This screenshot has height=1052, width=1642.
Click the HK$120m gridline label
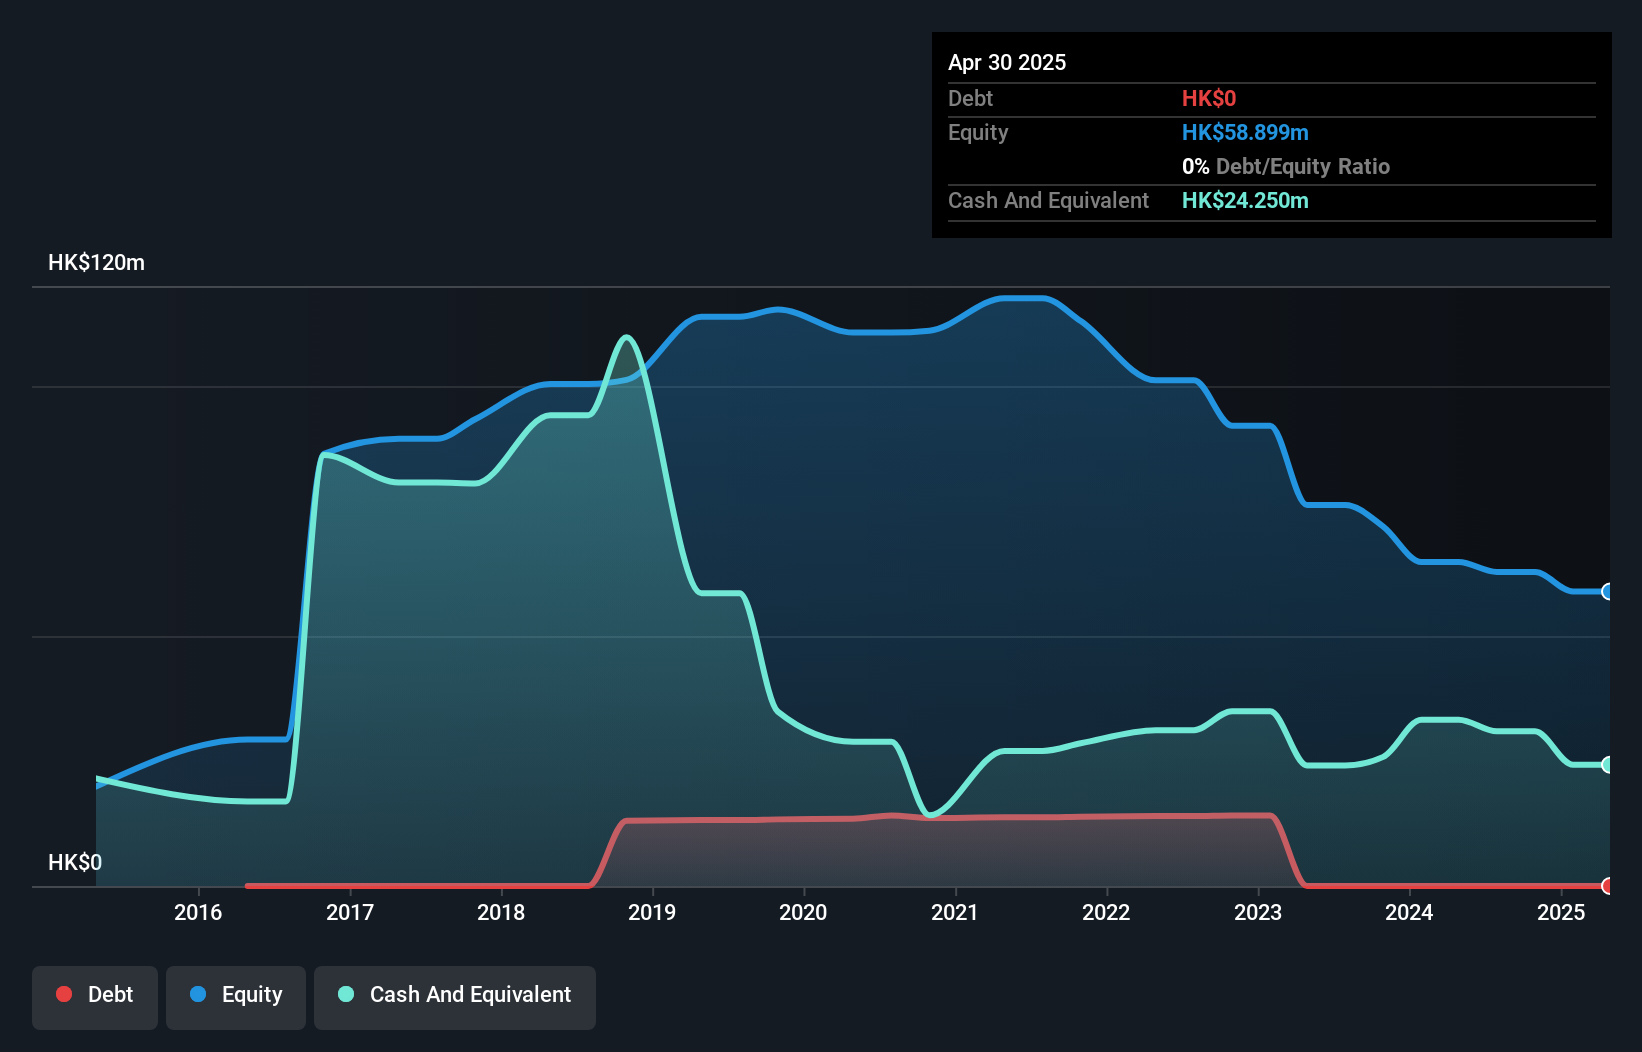(96, 262)
